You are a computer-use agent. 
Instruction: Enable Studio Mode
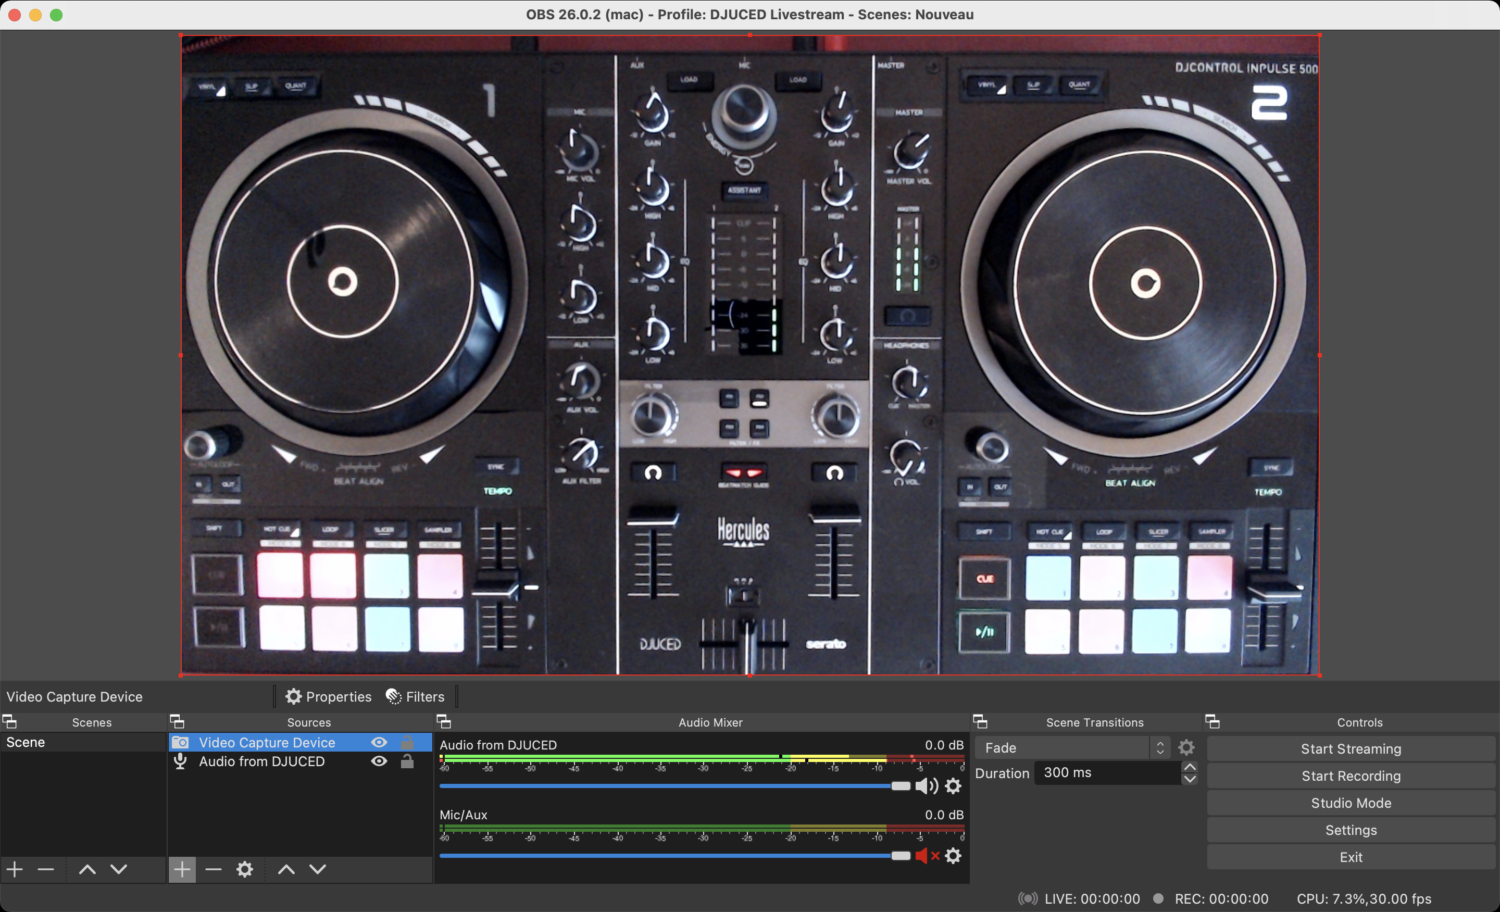point(1350,803)
